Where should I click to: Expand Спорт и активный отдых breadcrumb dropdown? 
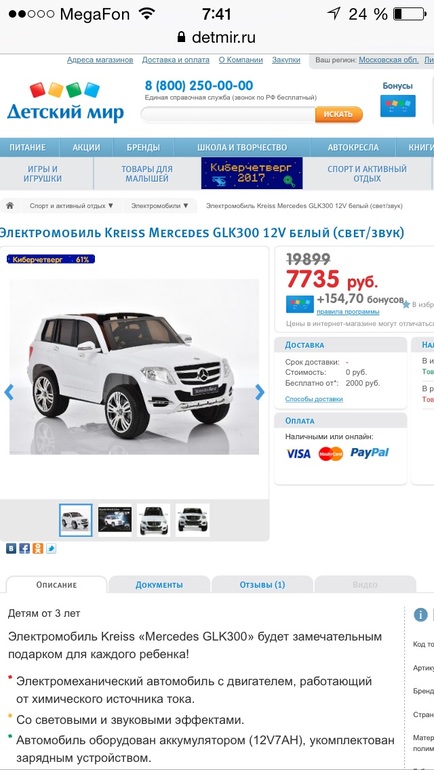(71, 206)
